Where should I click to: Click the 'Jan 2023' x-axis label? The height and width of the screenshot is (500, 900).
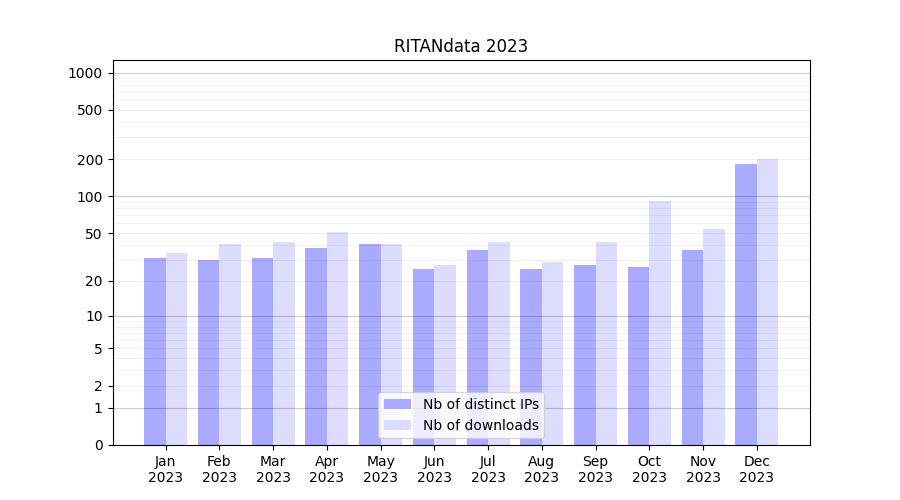[x=165, y=469]
